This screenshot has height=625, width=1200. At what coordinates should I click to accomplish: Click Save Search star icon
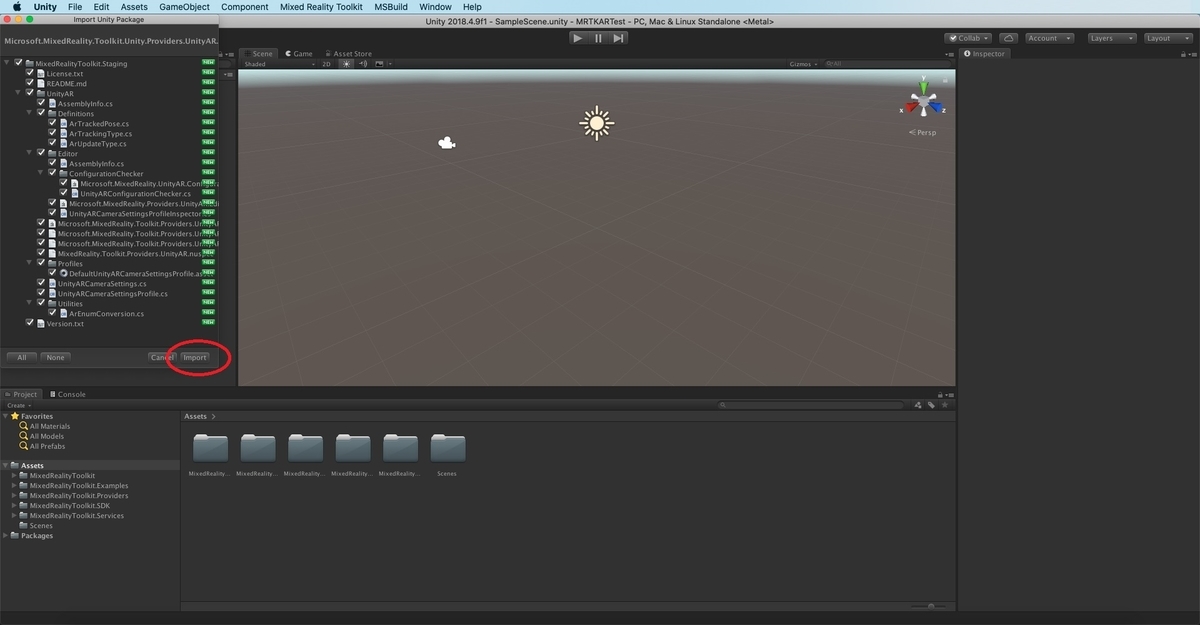tap(943, 405)
